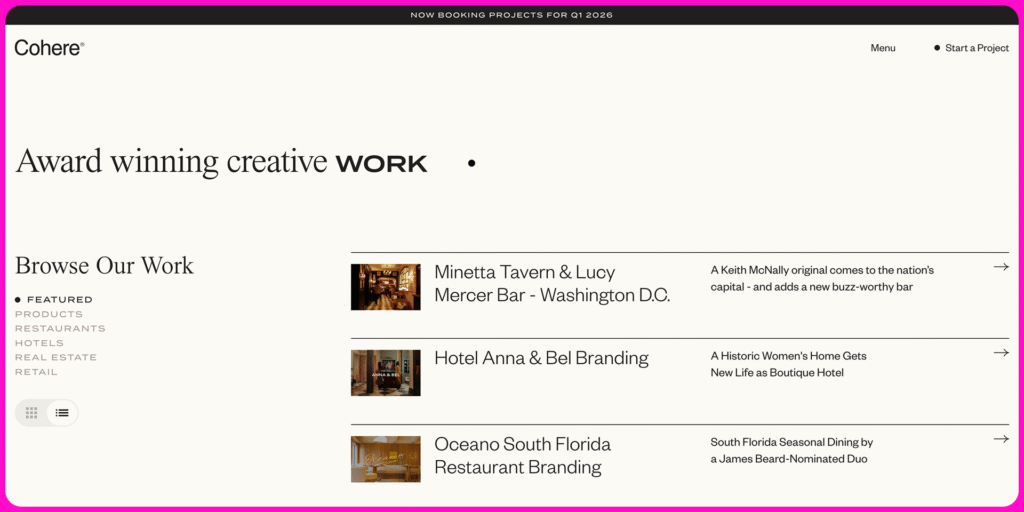Open Minetta Tavern & Lucy Mercer Bar title

click(552, 283)
